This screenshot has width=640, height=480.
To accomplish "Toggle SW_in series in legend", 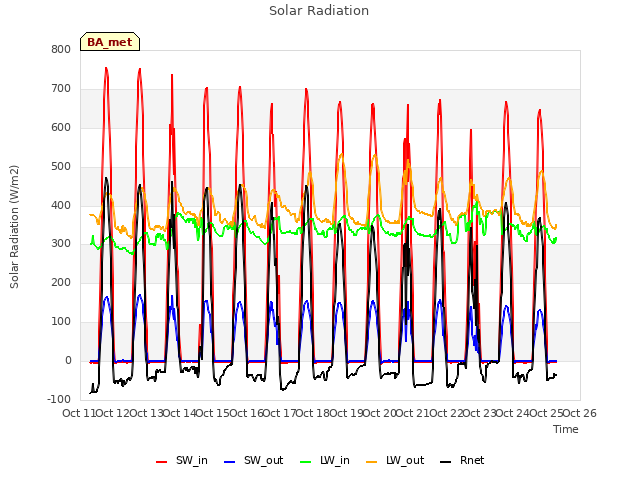I will [x=182, y=460].
